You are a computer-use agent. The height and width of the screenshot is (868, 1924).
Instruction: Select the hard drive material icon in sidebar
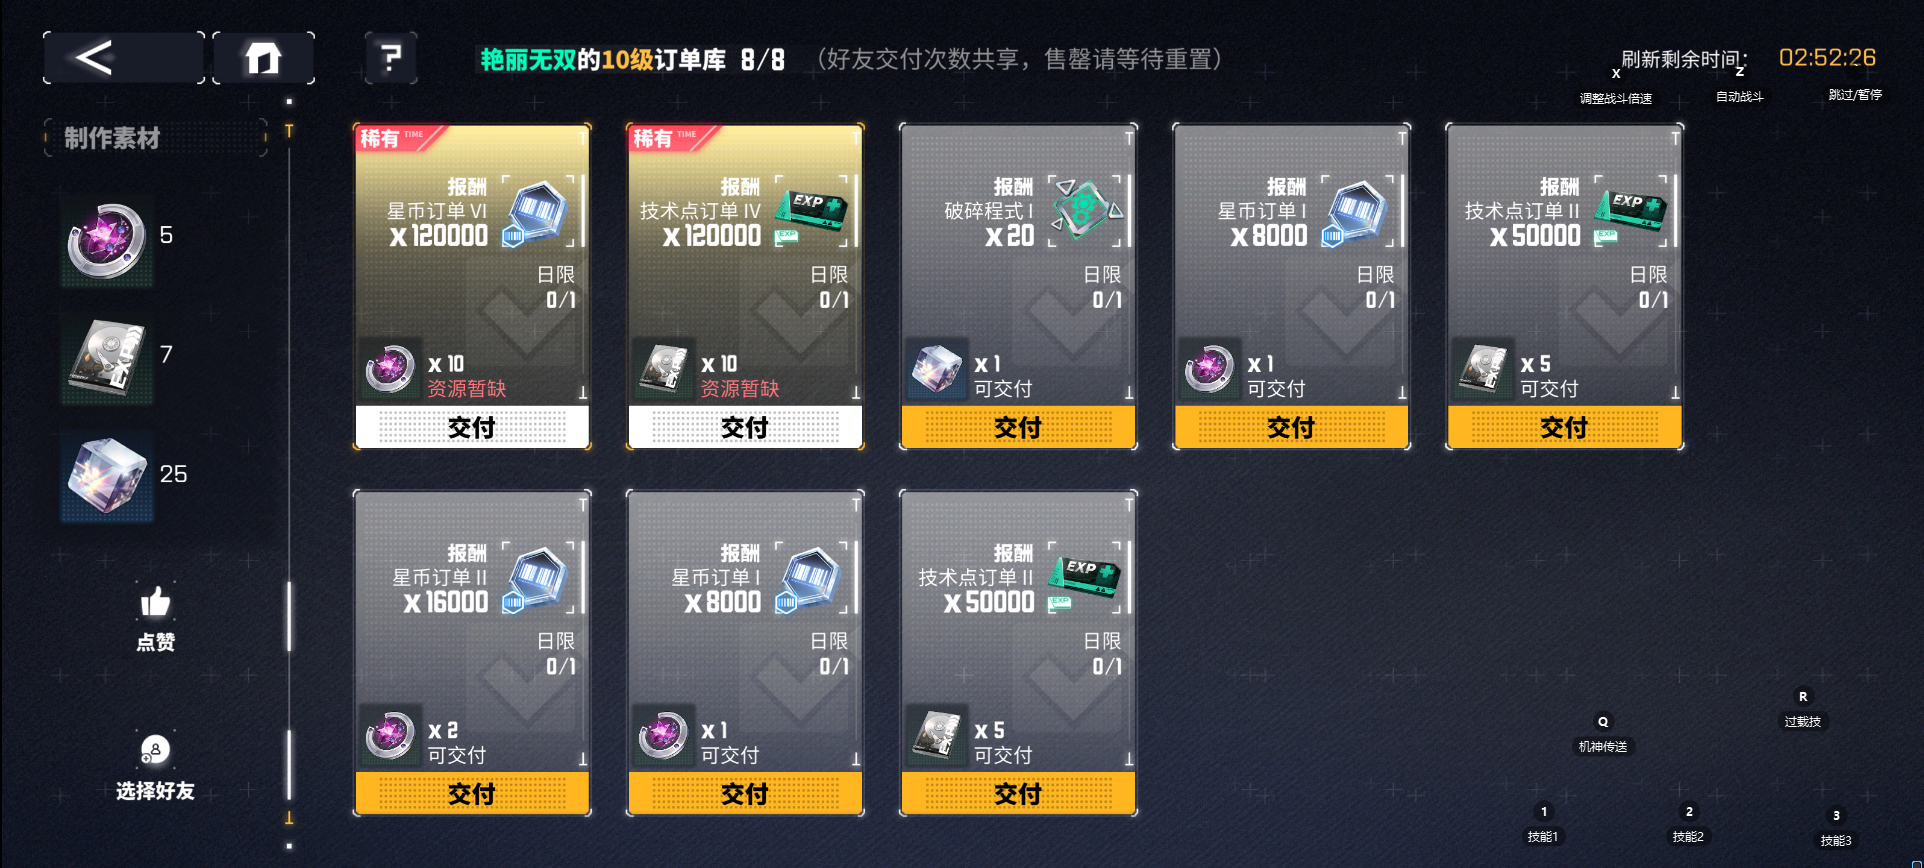[106, 359]
